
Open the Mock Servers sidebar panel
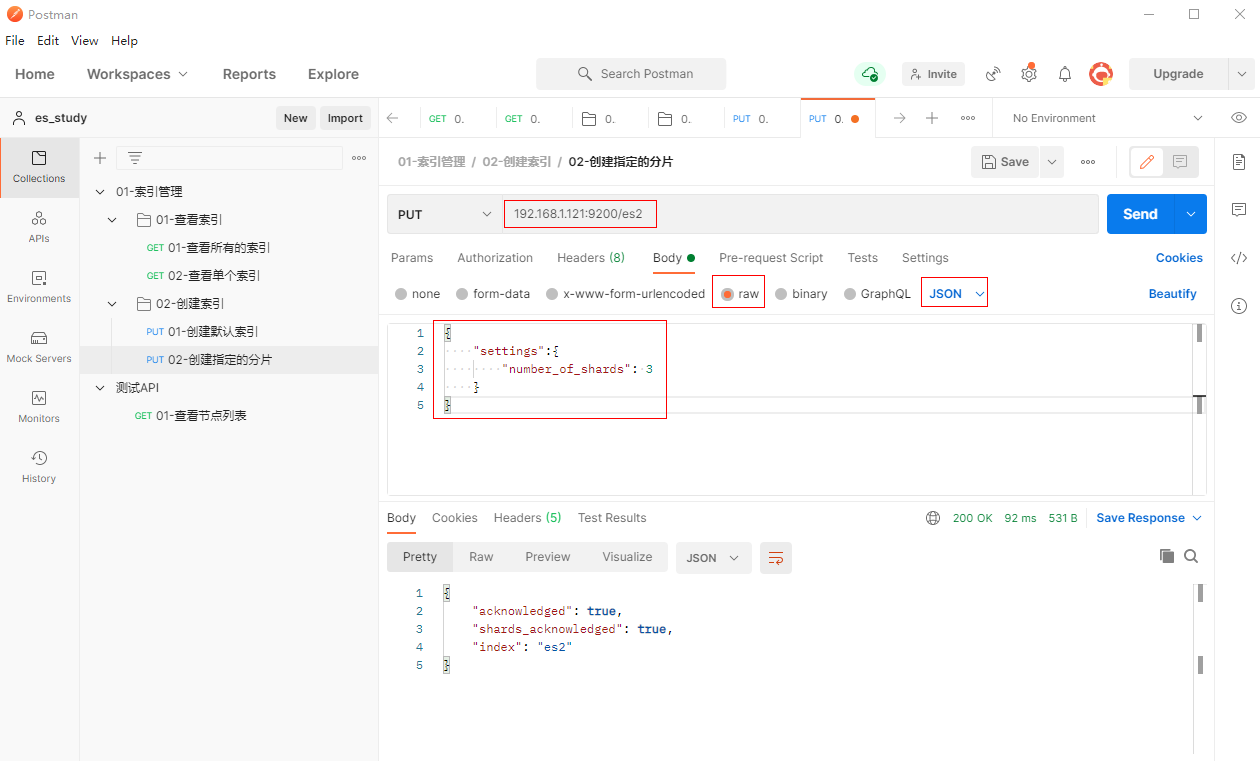(39, 346)
